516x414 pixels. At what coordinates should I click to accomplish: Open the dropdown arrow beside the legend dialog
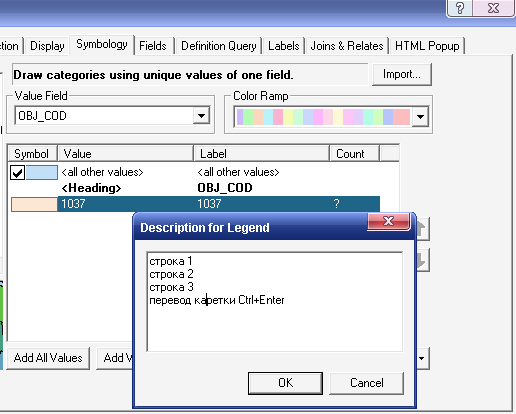point(423,358)
